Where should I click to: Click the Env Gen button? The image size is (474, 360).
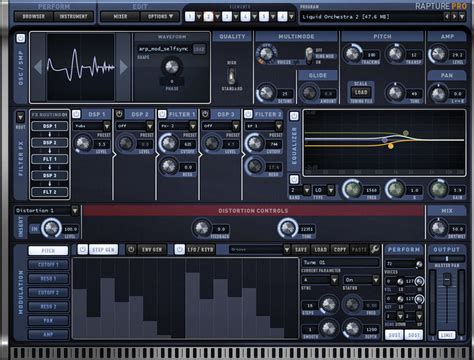pyautogui.click(x=152, y=250)
